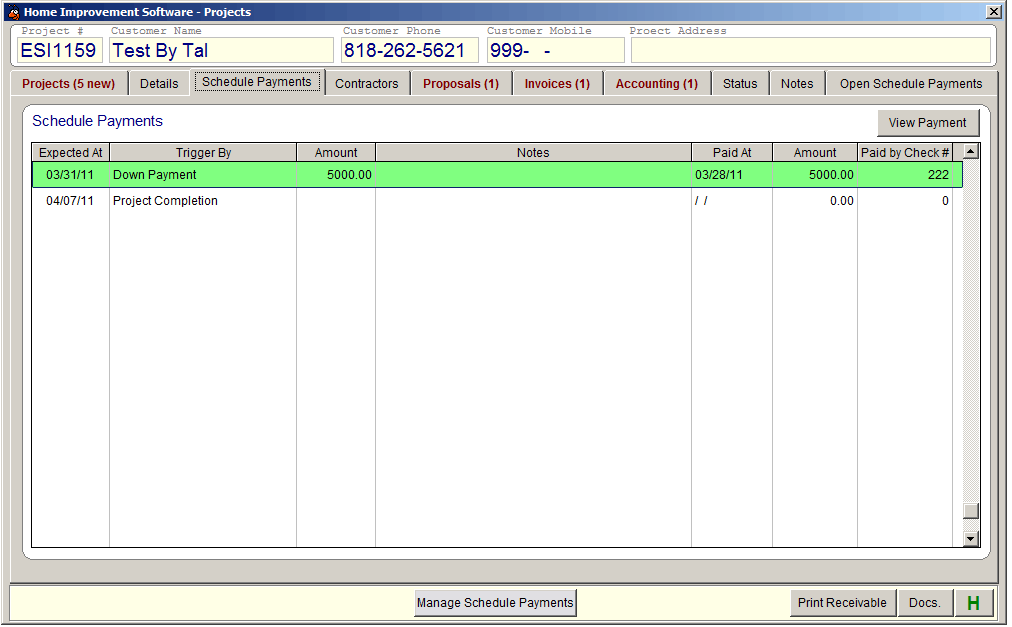Click the Paid At column header
The image size is (1012, 627).
pos(732,153)
